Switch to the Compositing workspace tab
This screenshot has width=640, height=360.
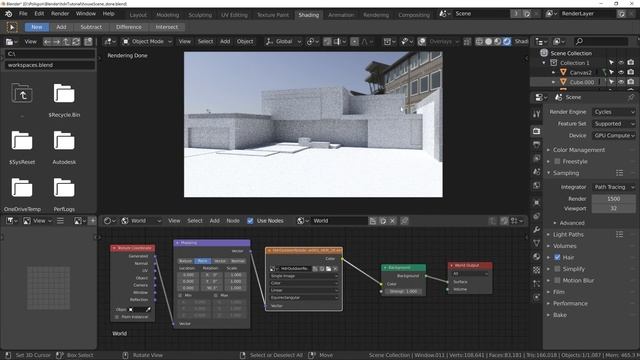coord(414,15)
